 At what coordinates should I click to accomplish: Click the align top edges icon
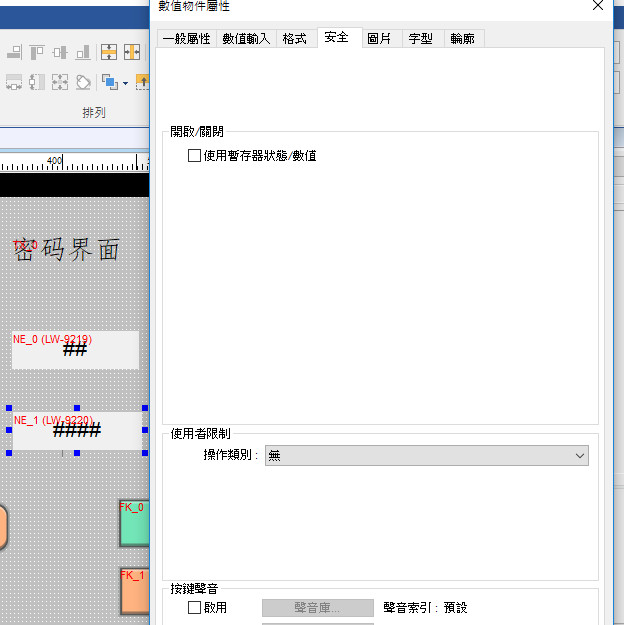[37, 52]
